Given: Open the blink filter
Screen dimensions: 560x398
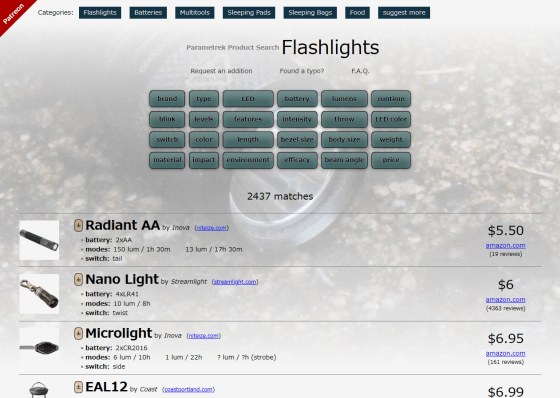Looking at the screenshot, I should click(x=167, y=119).
